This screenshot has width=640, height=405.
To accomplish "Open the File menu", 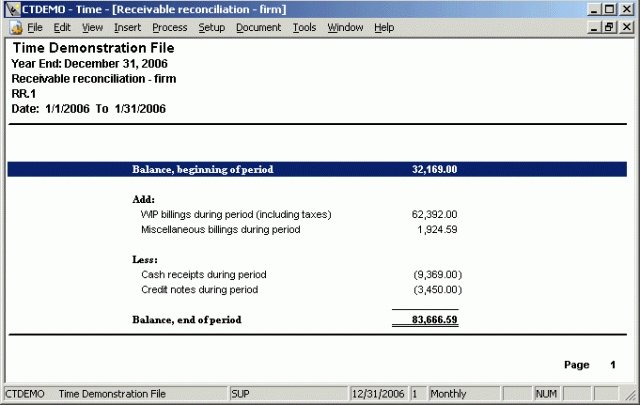I will tap(35, 27).
